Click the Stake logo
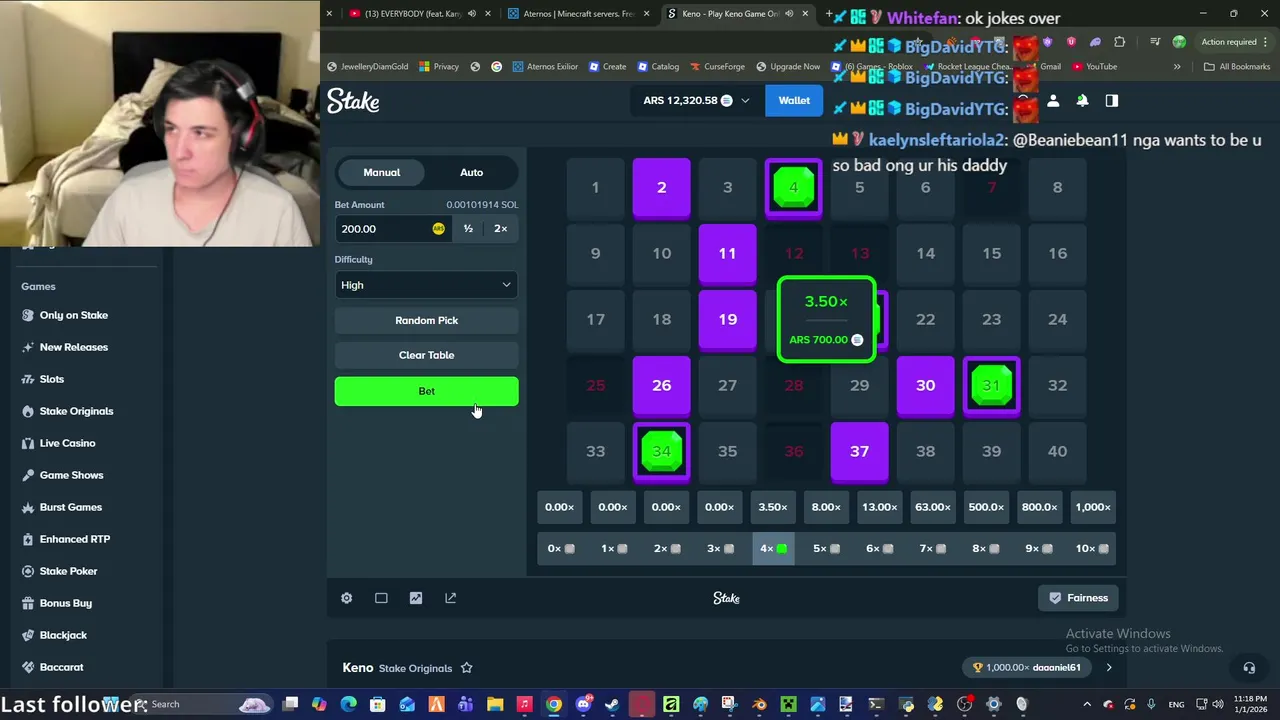 353,101
